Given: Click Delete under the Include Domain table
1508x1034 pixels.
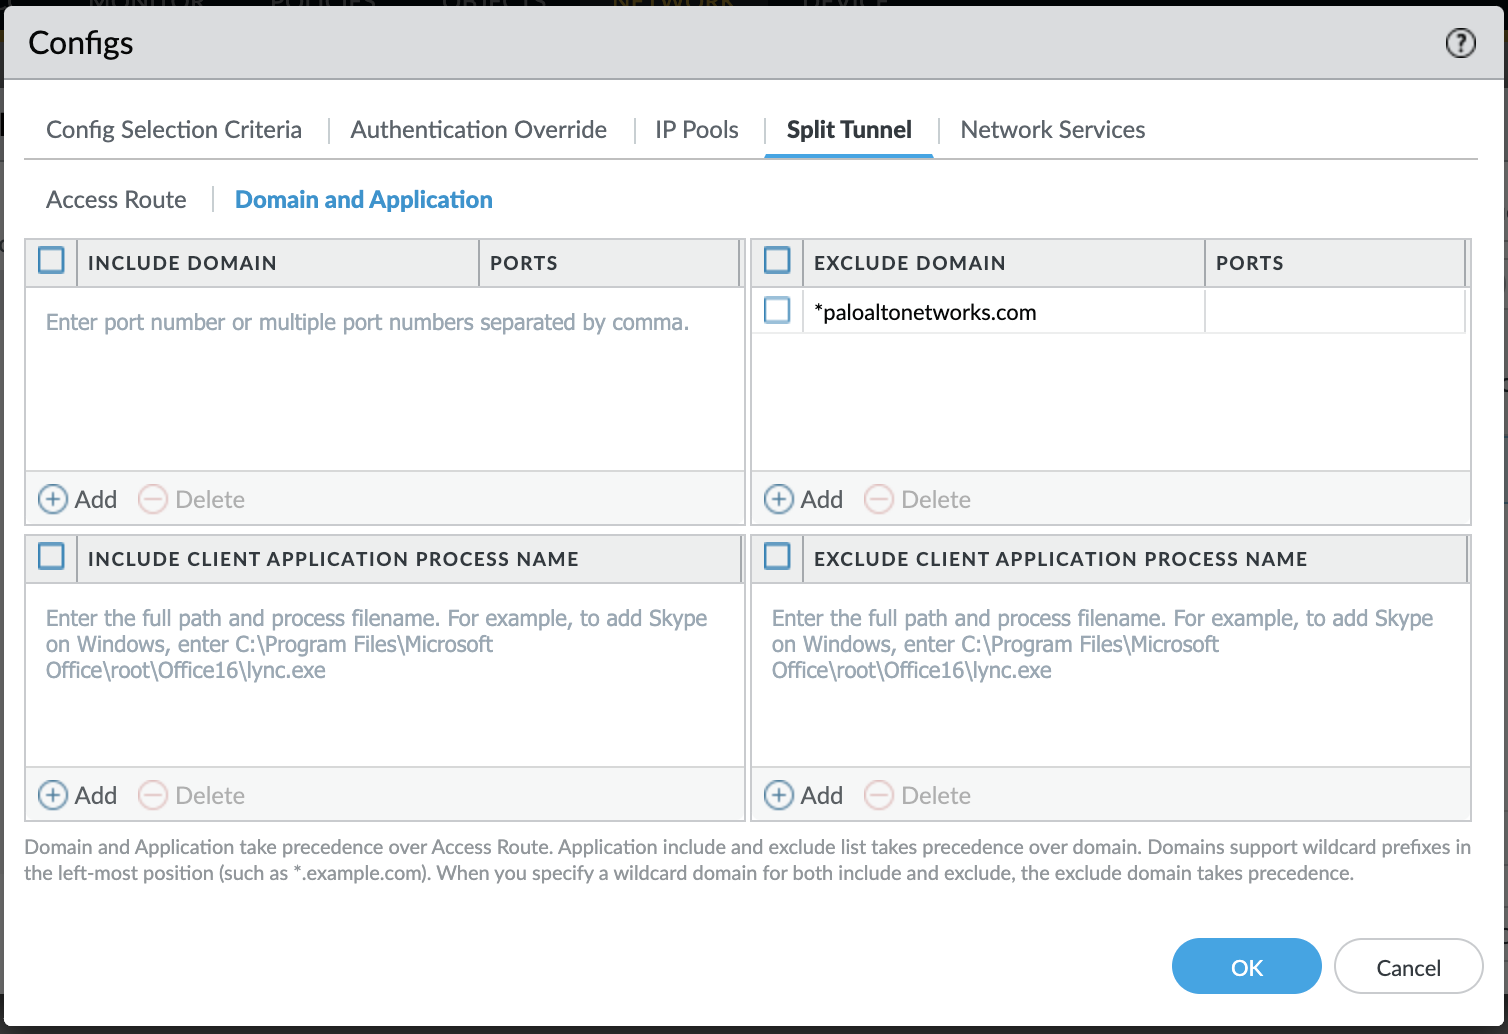Looking at the screenshot, I should (191, 499).
